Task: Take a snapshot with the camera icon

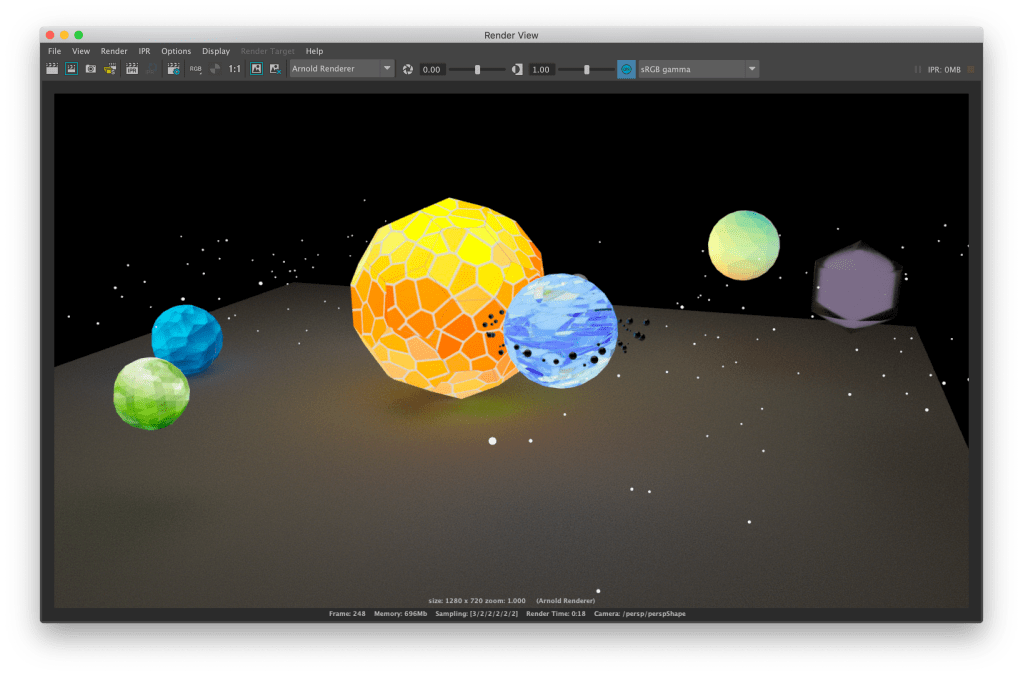Action: point(90,69)
